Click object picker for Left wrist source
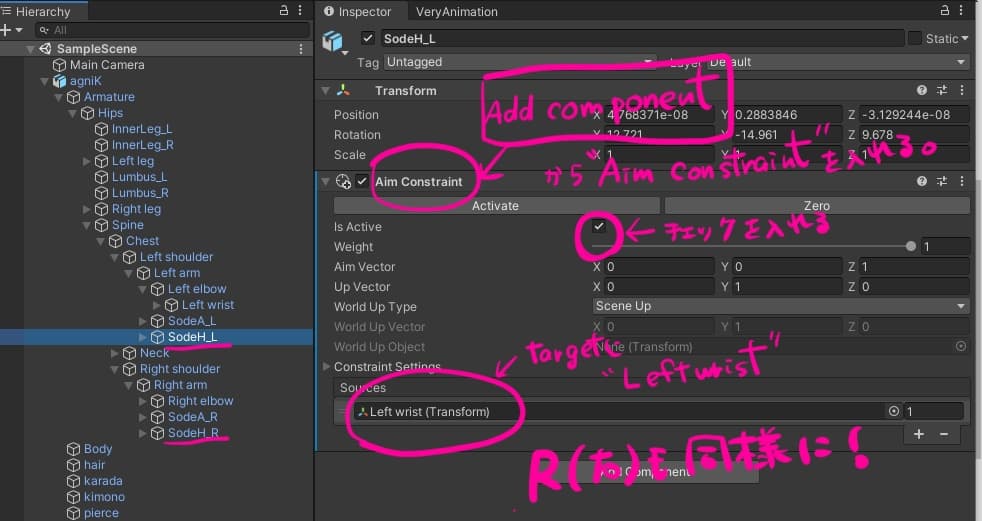Image resolution: width=982 pixels, height=521 pixels. [x=893, y=411]
